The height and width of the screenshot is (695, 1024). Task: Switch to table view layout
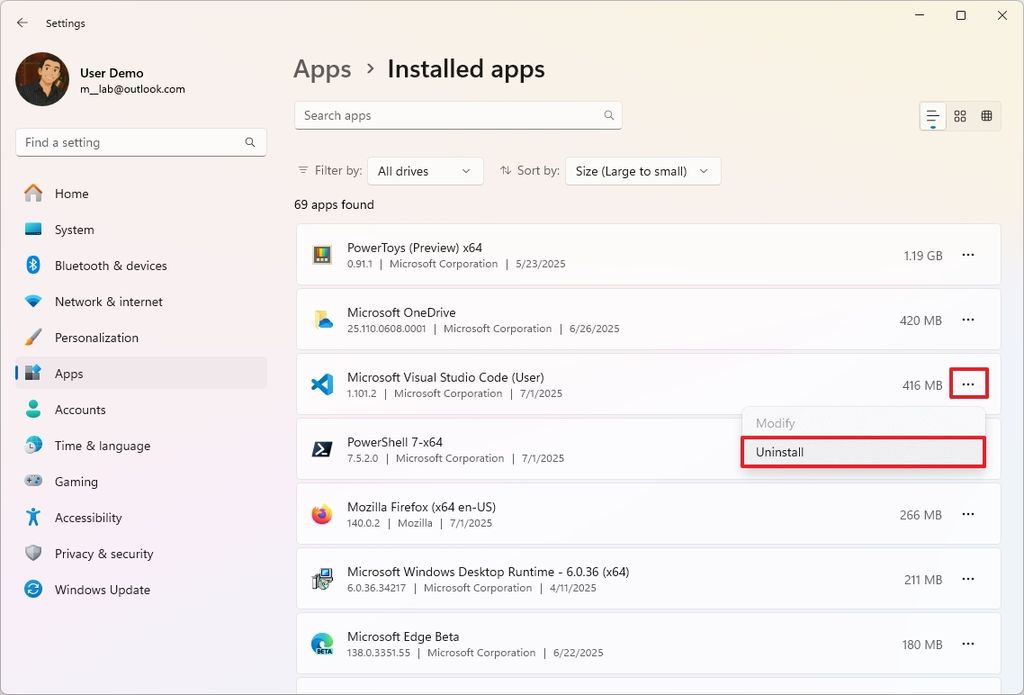coord(987,116)
